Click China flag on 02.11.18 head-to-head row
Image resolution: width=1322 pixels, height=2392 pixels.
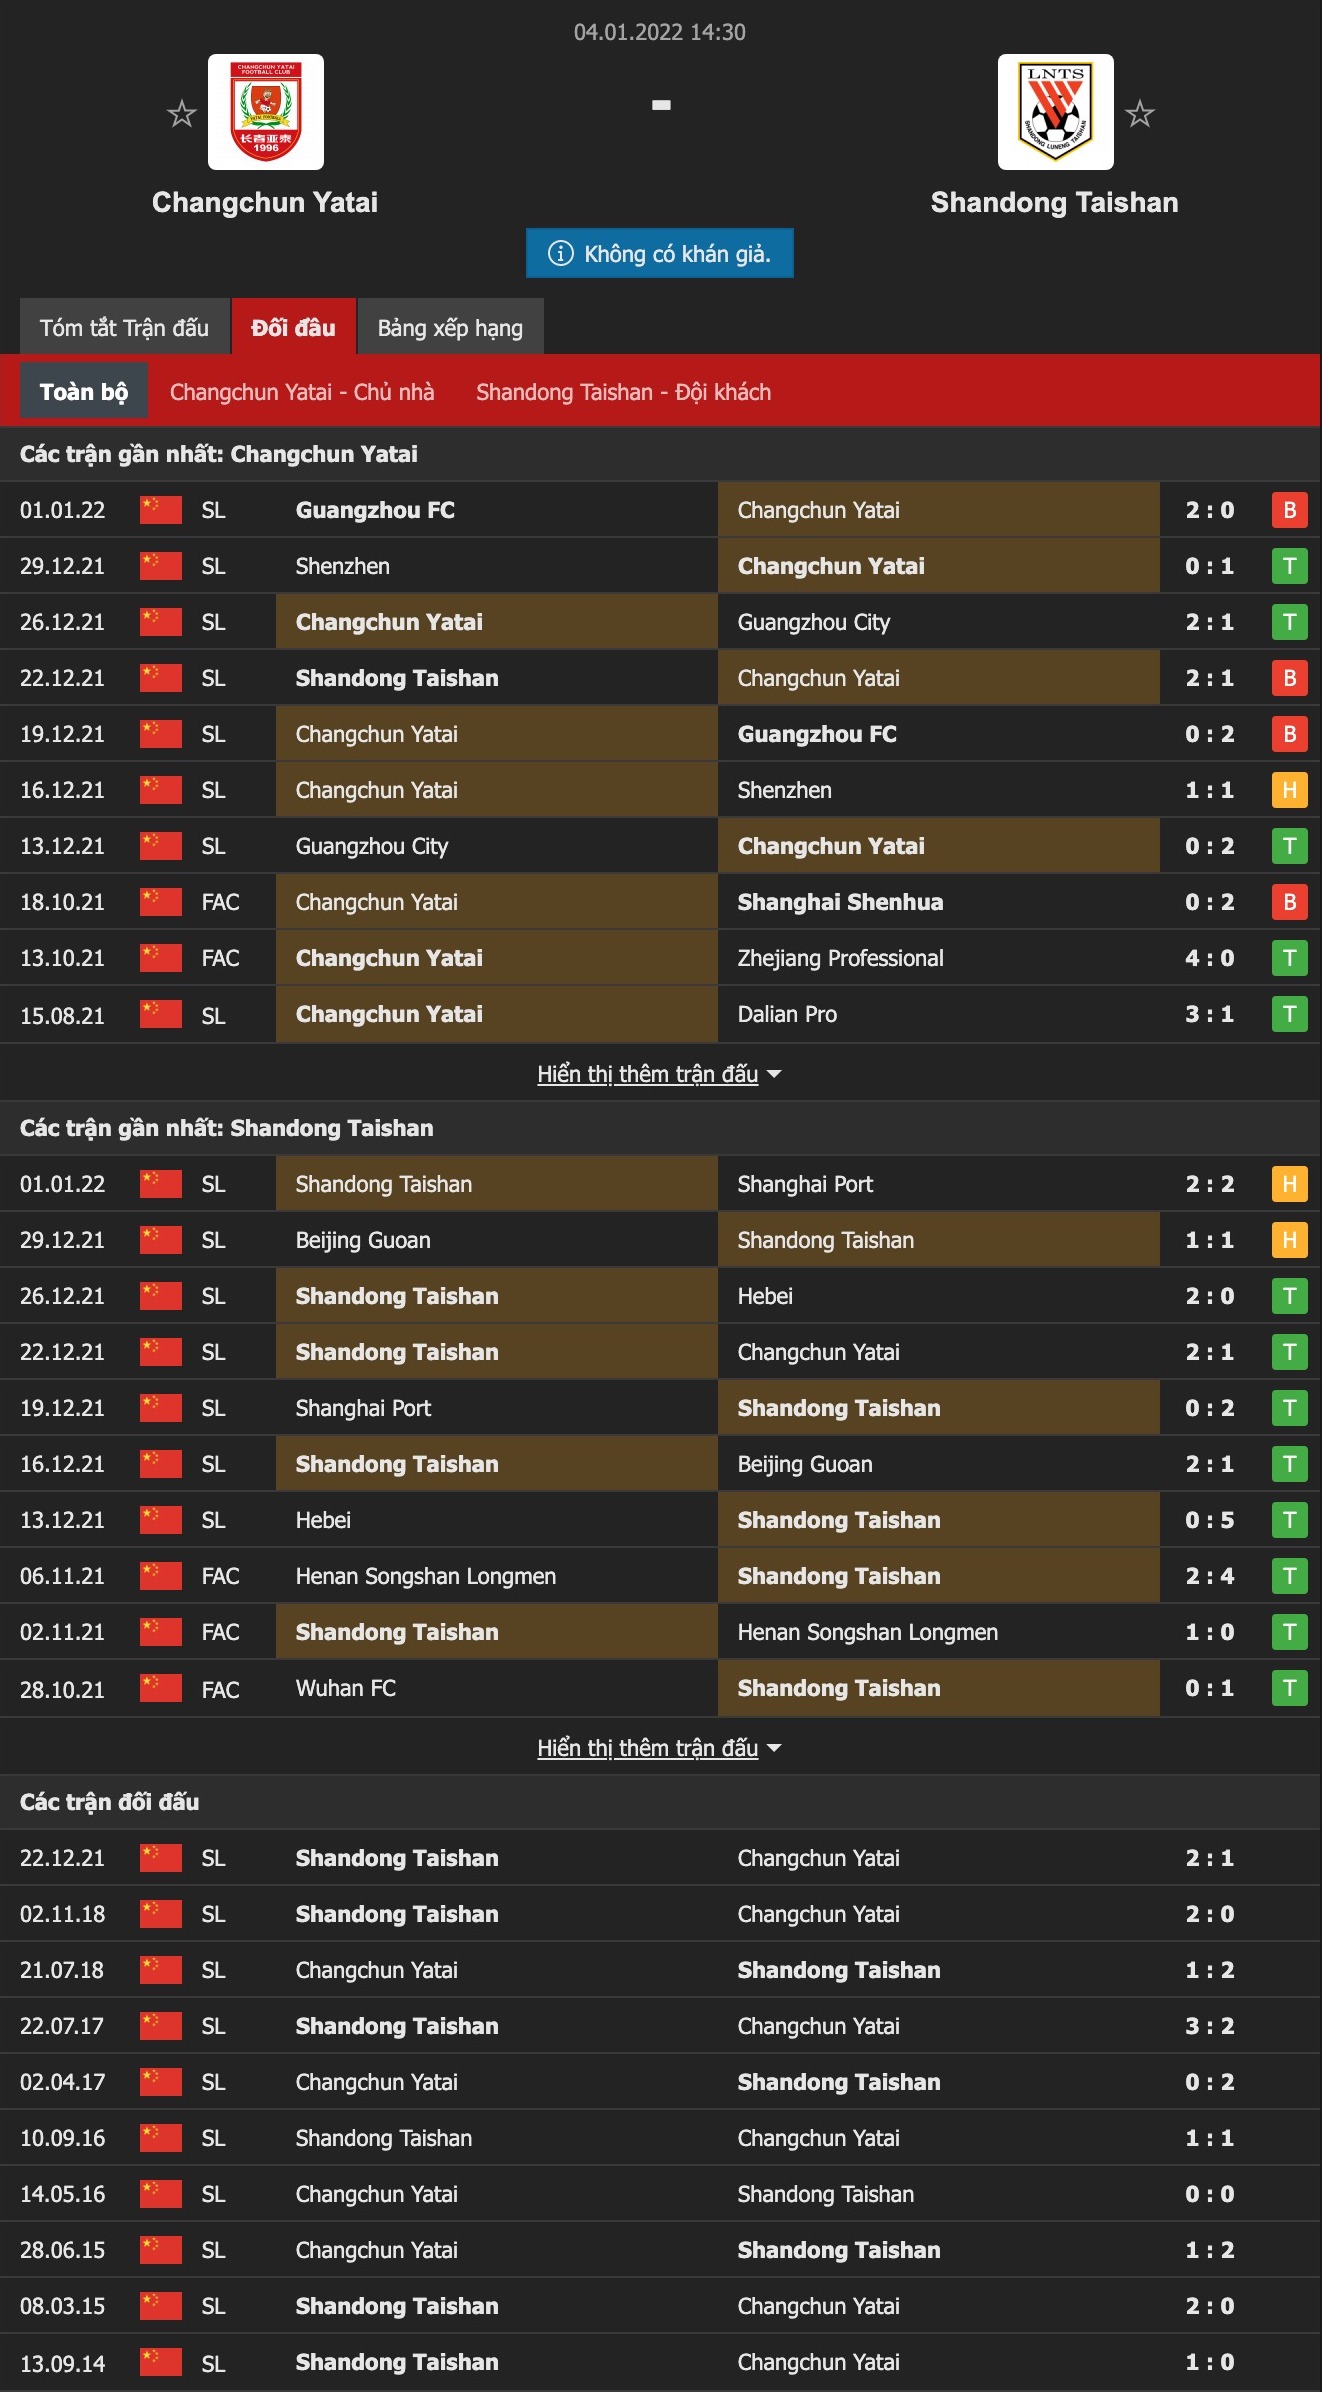pos(161,1914)
